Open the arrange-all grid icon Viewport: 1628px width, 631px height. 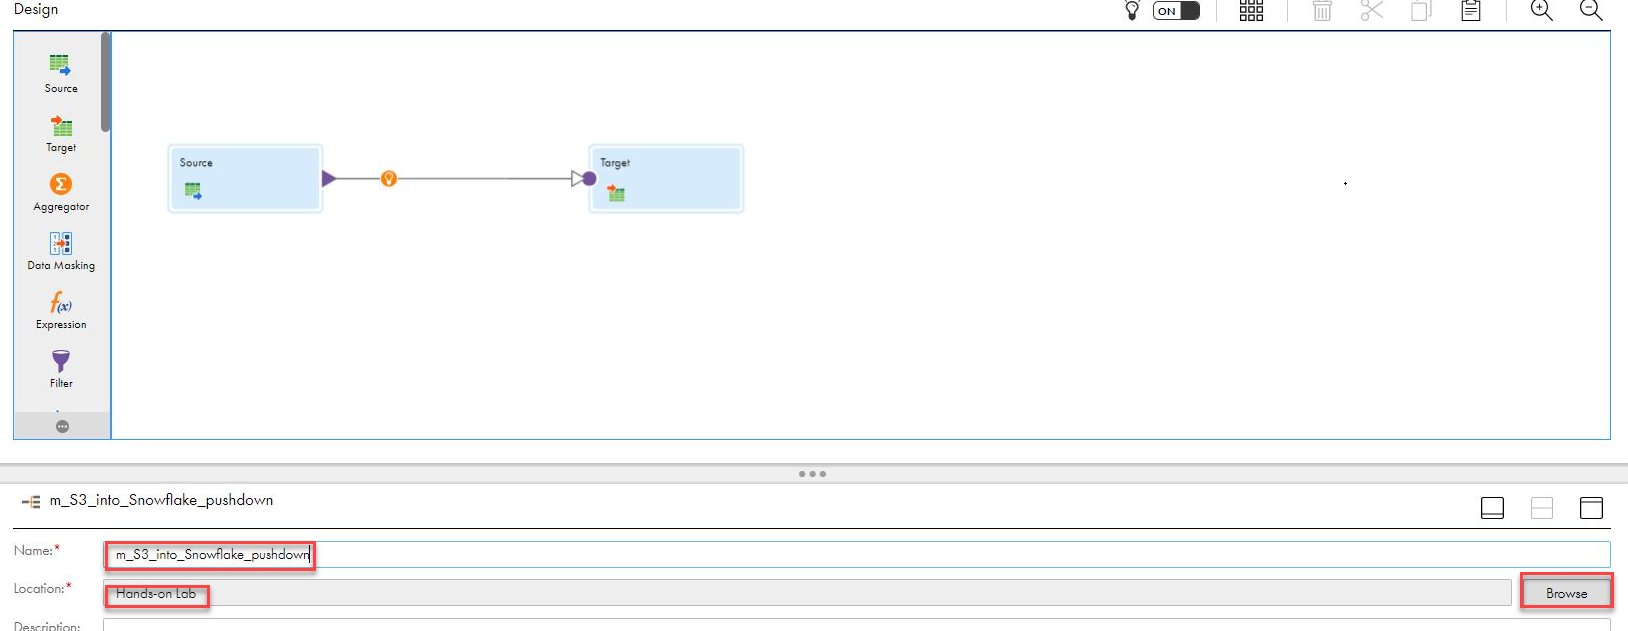[x=1251, y=11]
